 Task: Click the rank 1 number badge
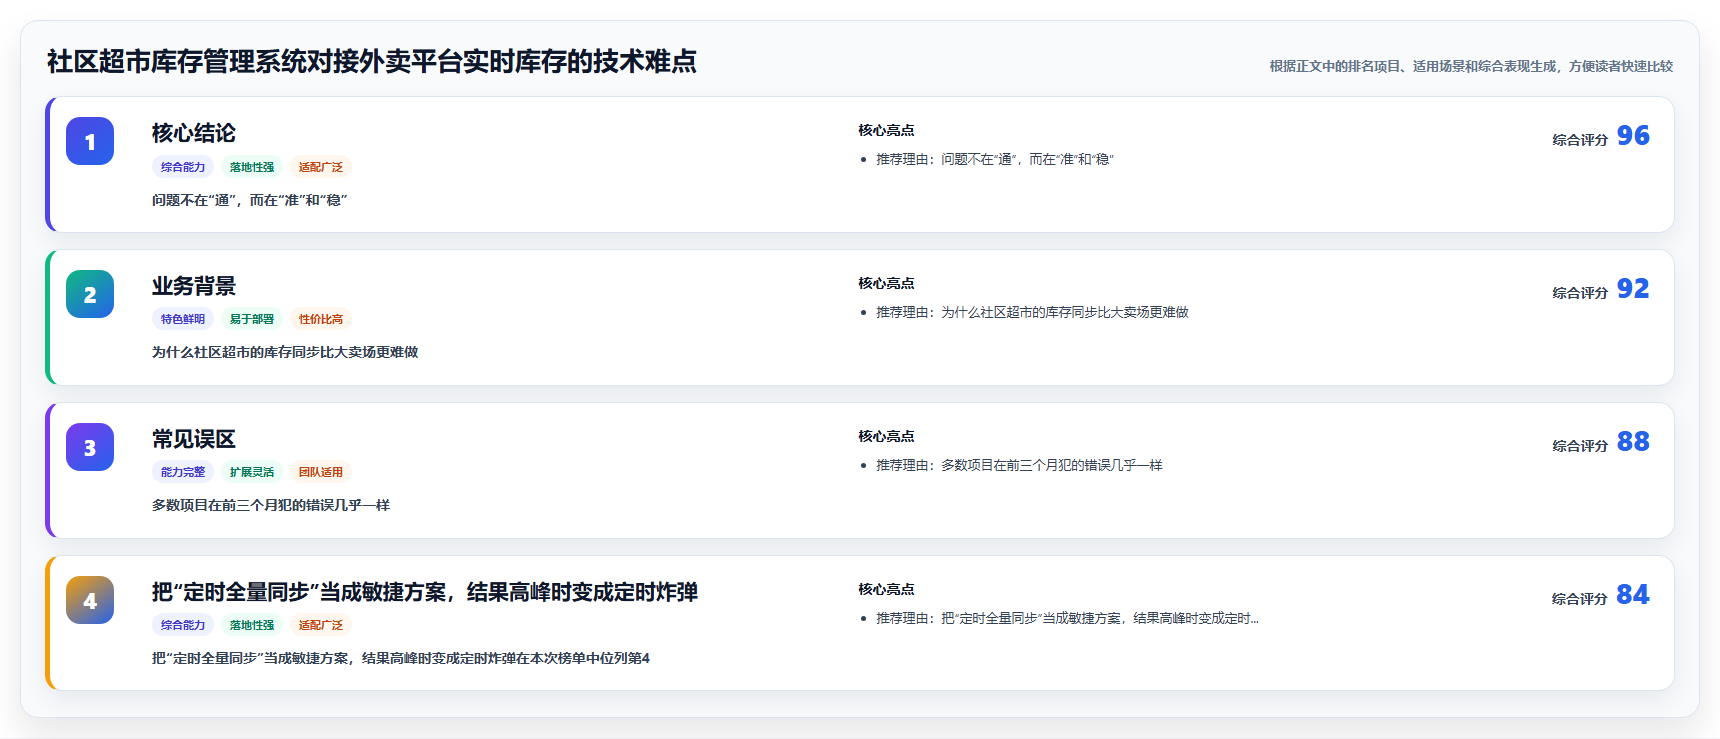[90, 141]
